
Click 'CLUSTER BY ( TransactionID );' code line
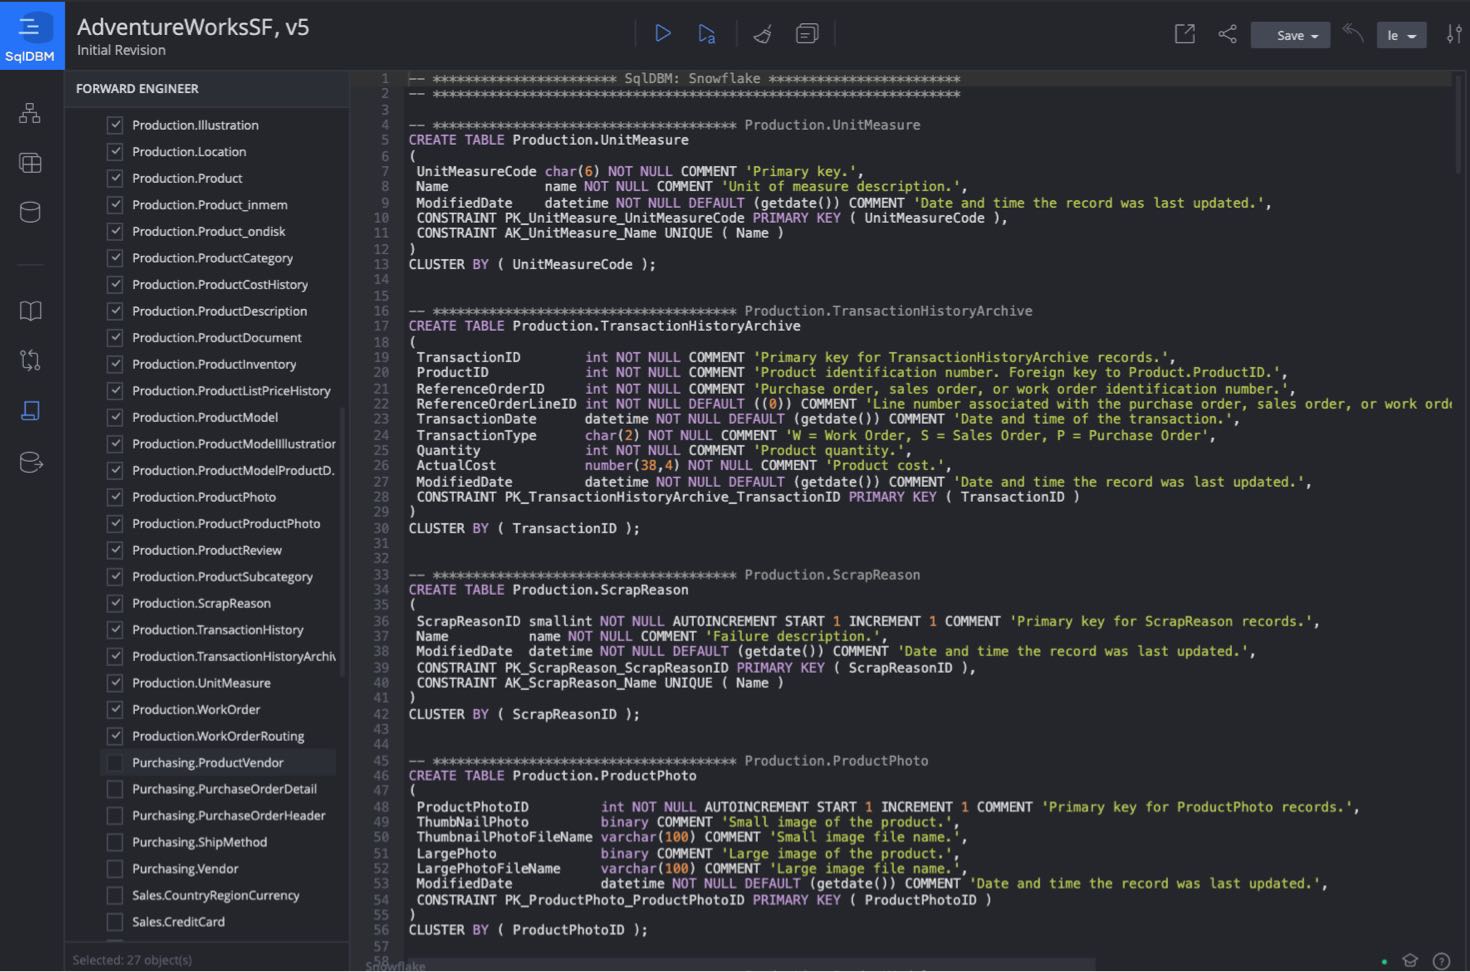[524, 528]
